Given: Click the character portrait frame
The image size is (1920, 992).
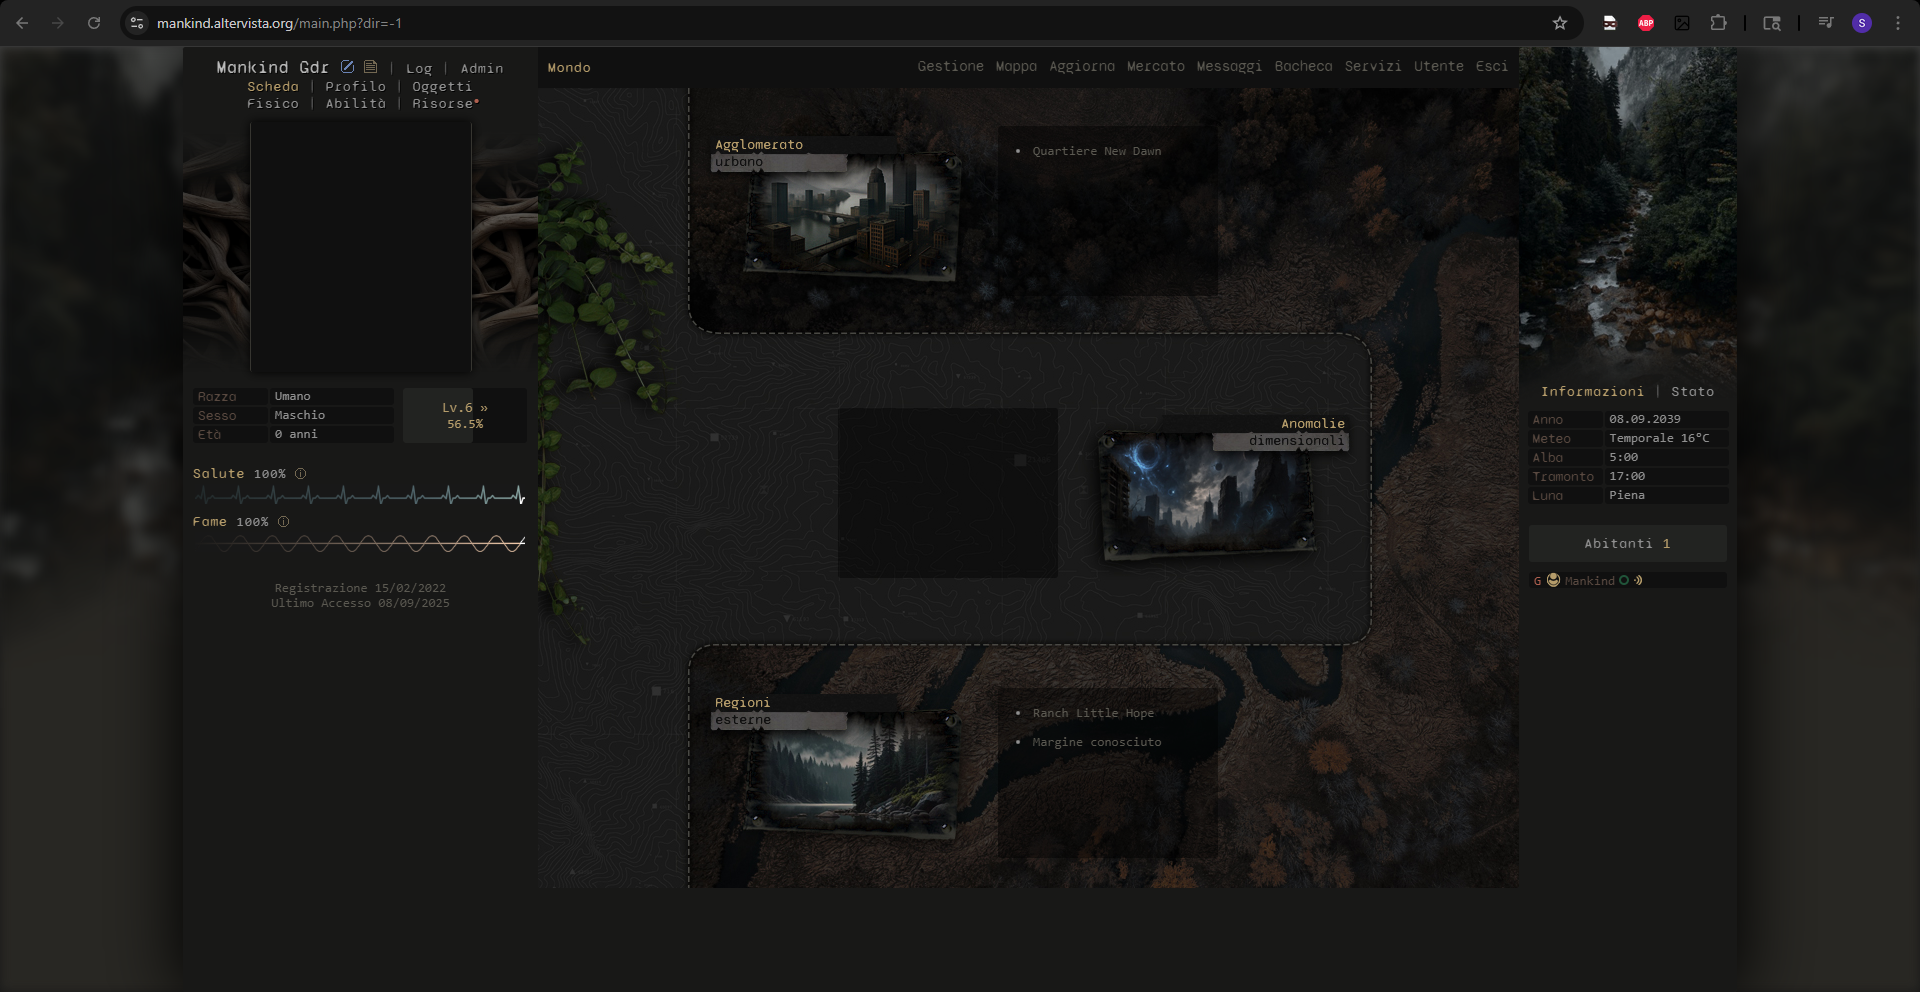Looking at the screenshot, I should tap(361, 248).
